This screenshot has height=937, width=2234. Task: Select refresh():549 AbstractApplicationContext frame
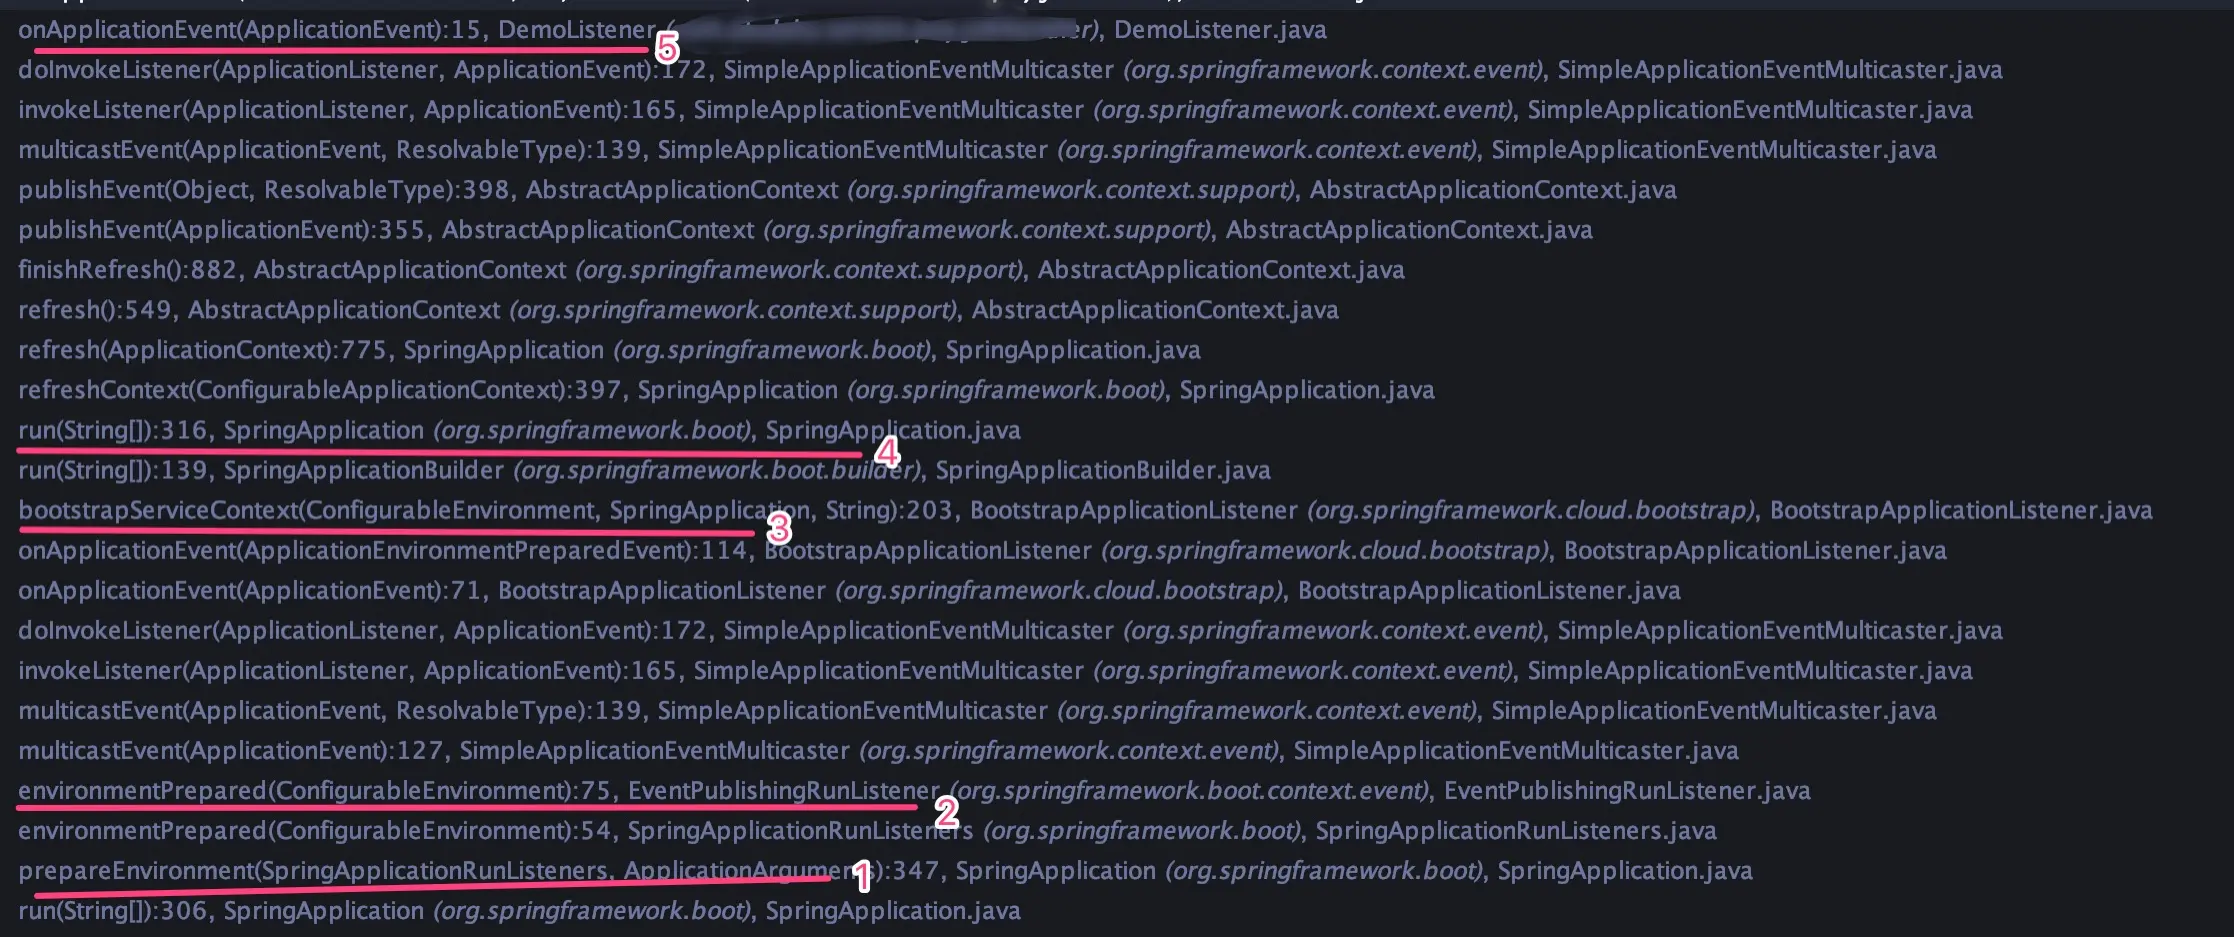(678, 310)
